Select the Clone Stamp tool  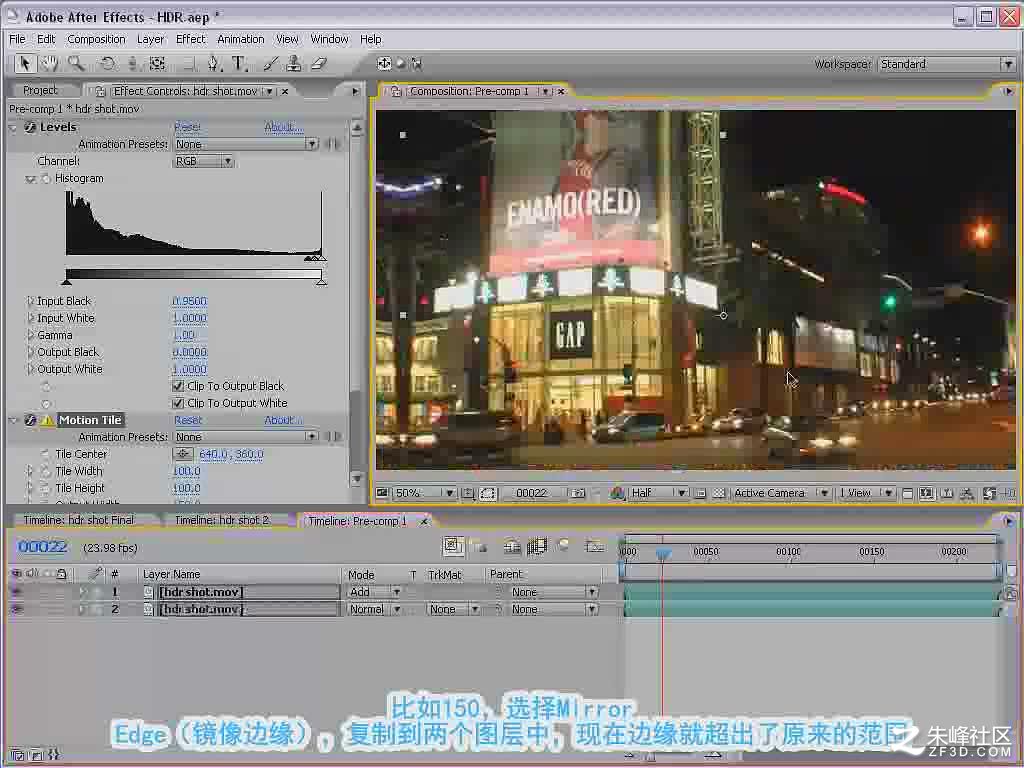(294, 63)
